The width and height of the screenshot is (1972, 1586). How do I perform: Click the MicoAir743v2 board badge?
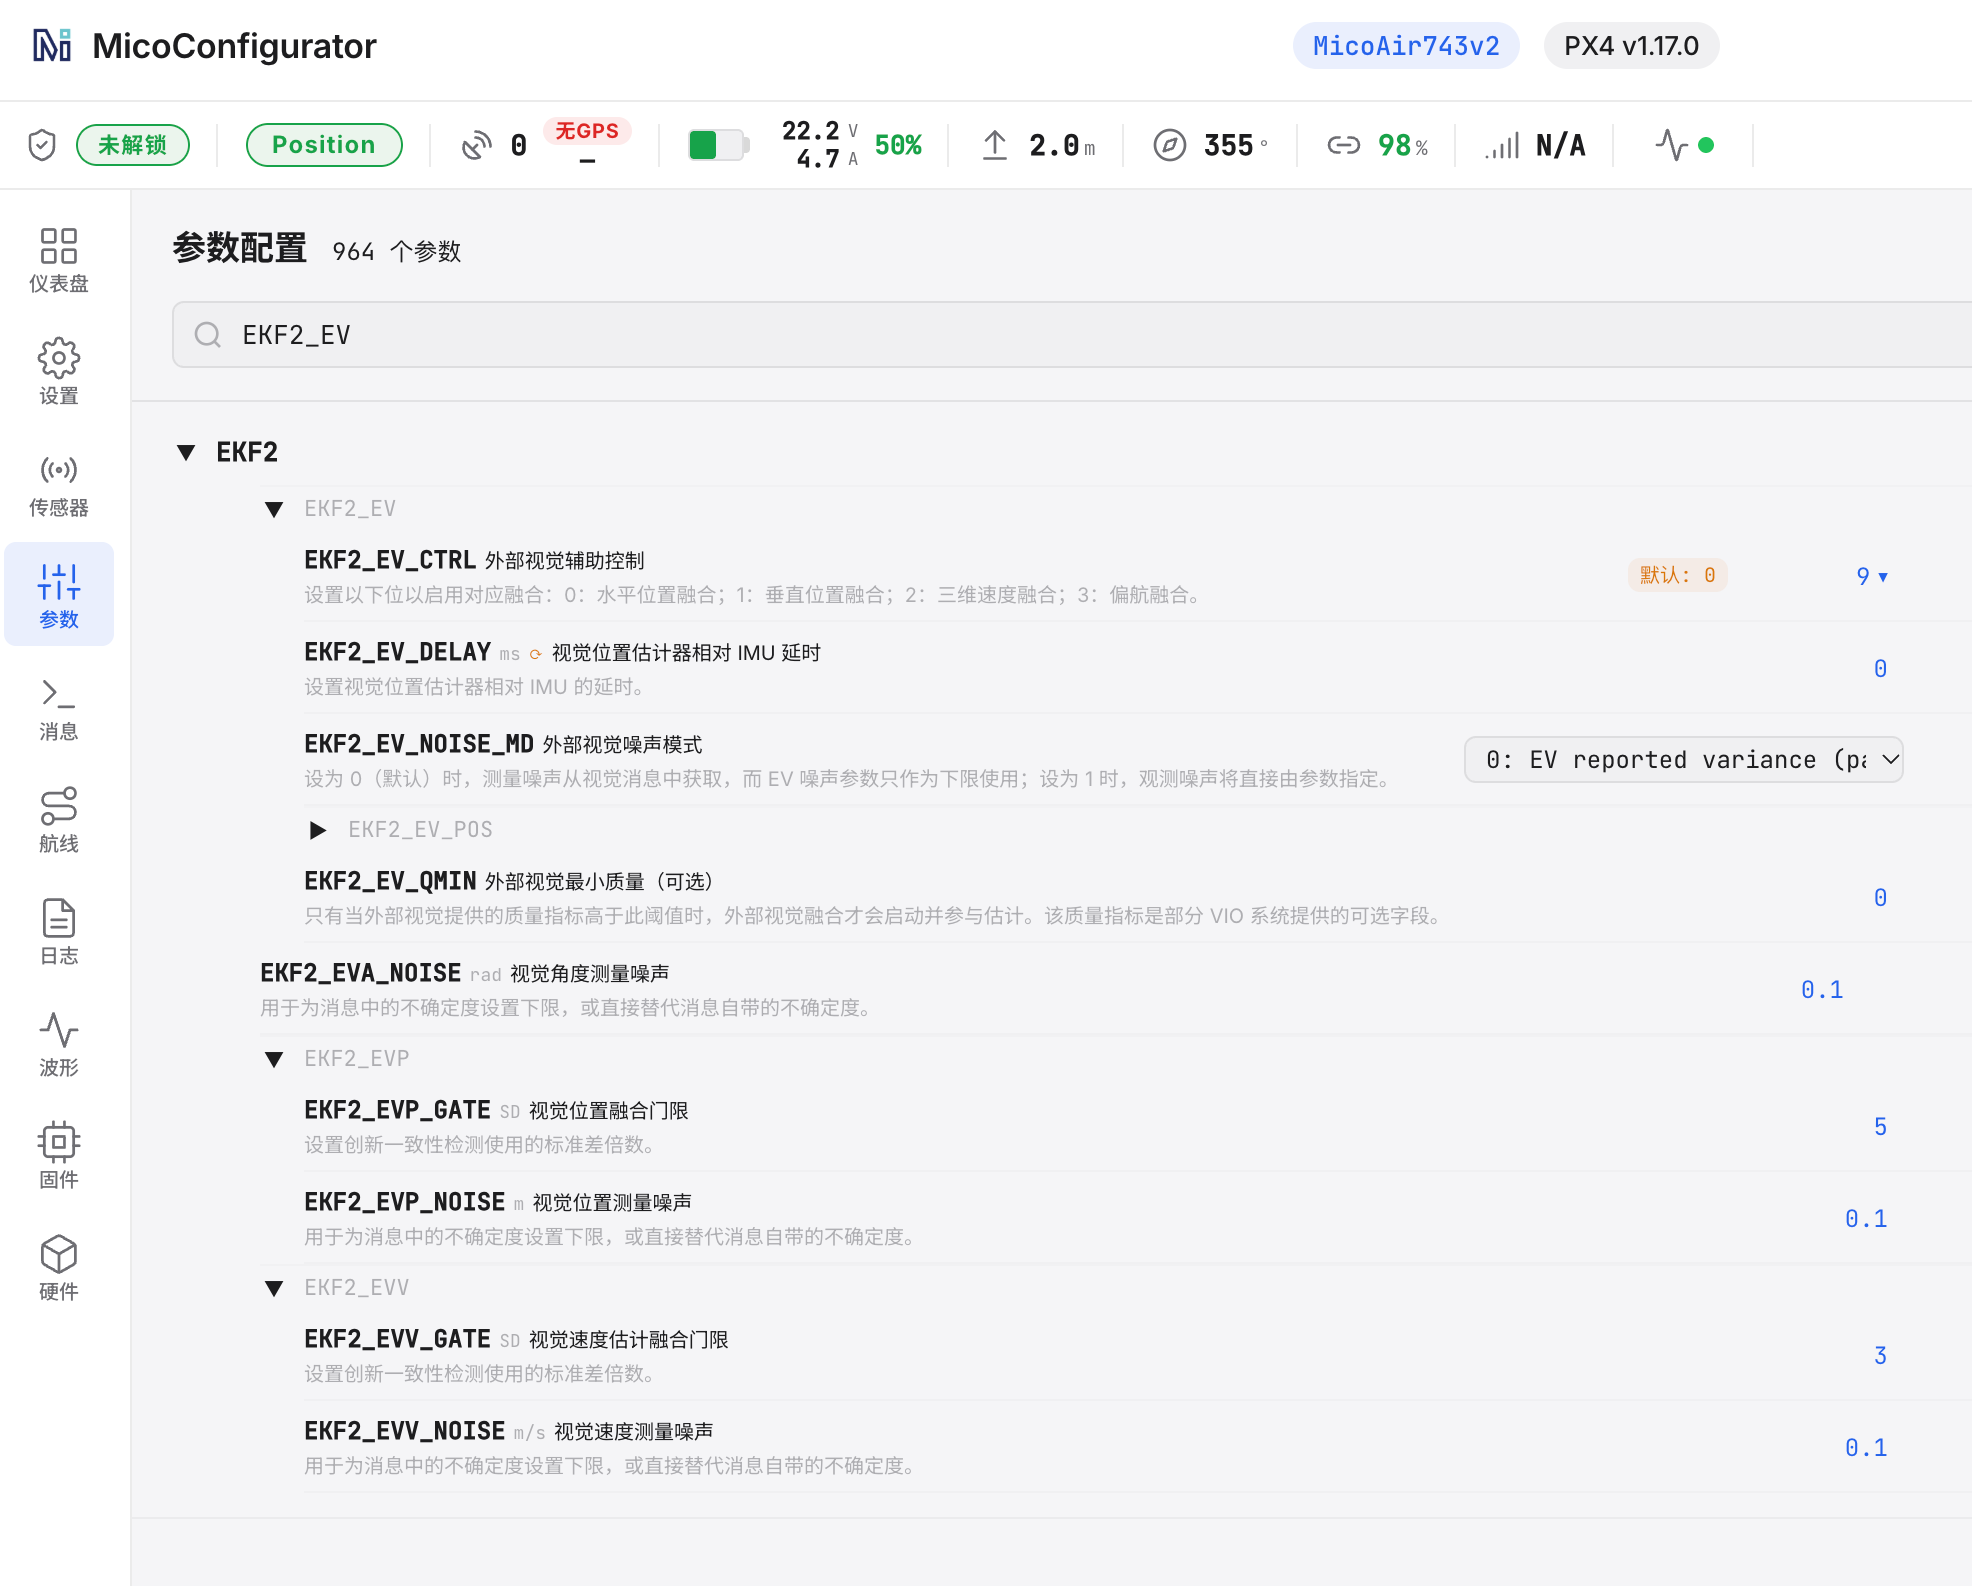[x=1406, y=46]
